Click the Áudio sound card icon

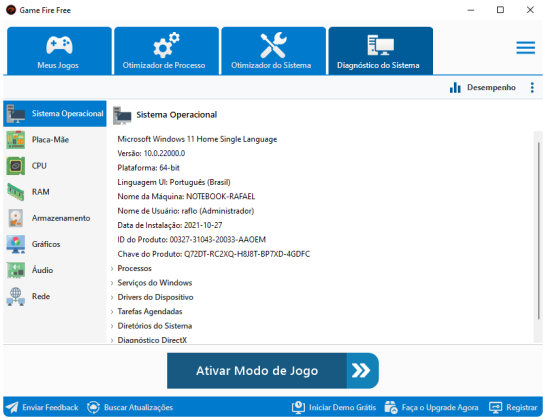(16, 270)
